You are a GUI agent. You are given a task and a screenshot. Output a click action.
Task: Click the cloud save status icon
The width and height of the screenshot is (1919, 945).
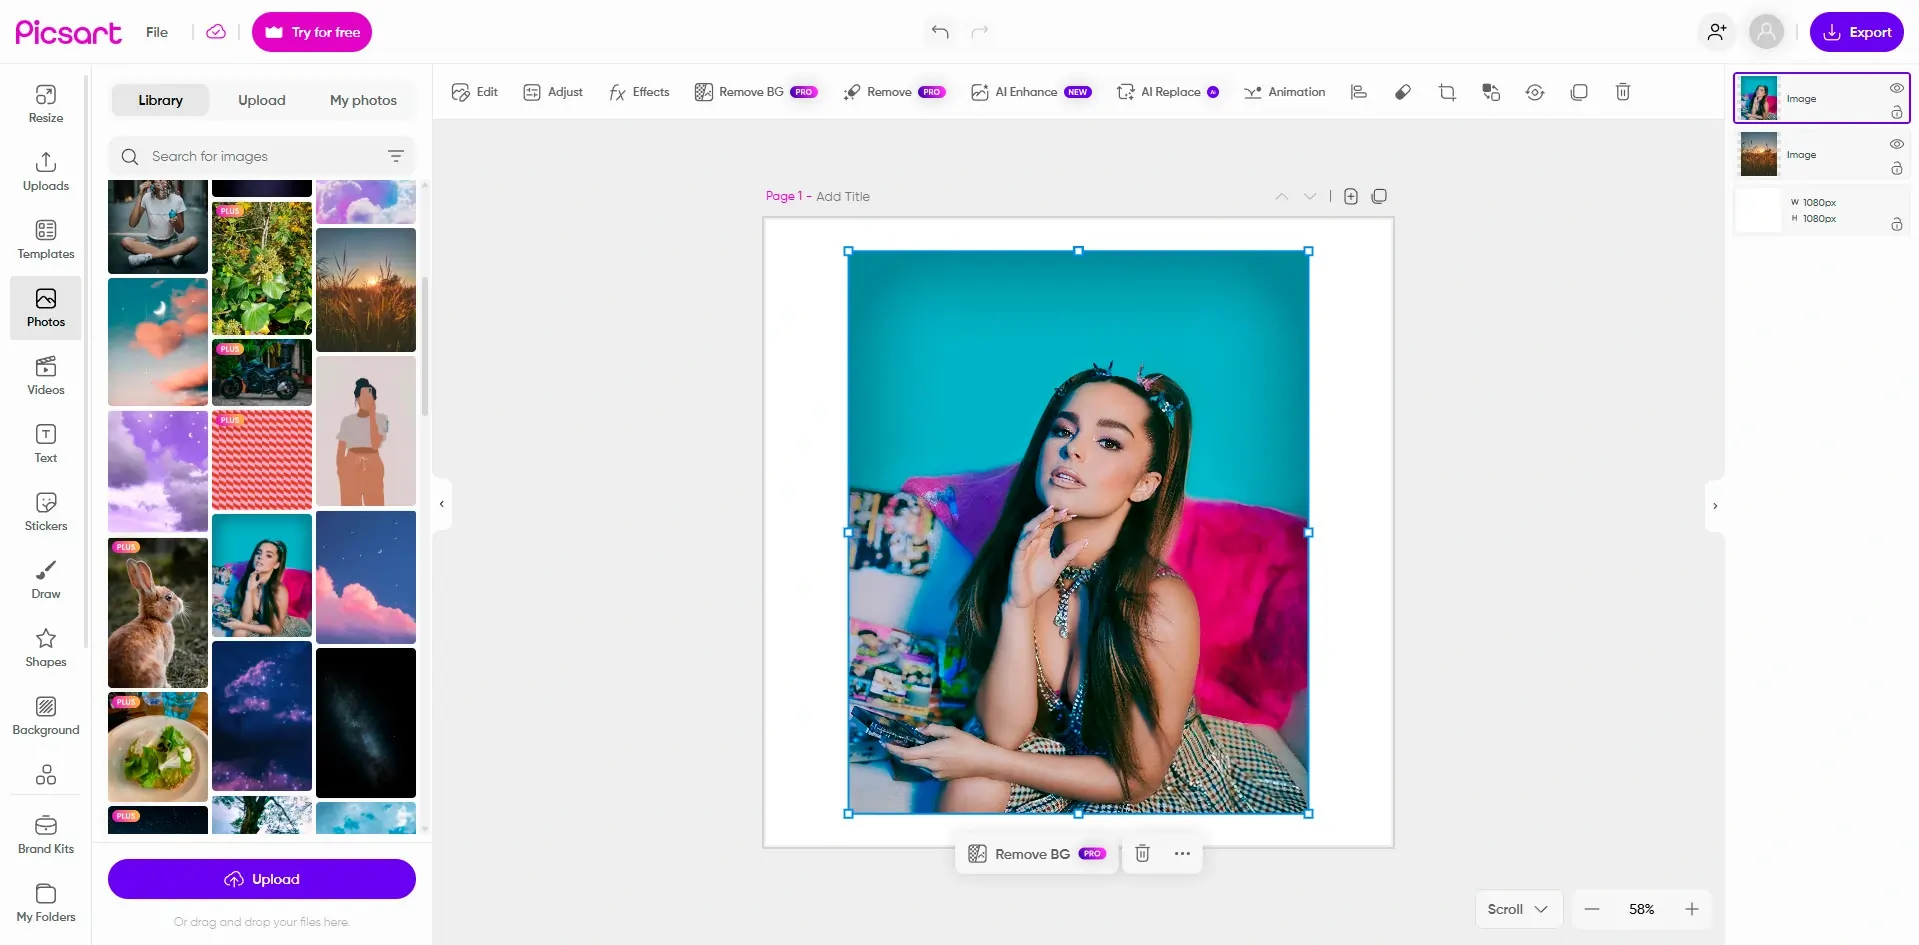pyautogui.click(x=216, y=32)
